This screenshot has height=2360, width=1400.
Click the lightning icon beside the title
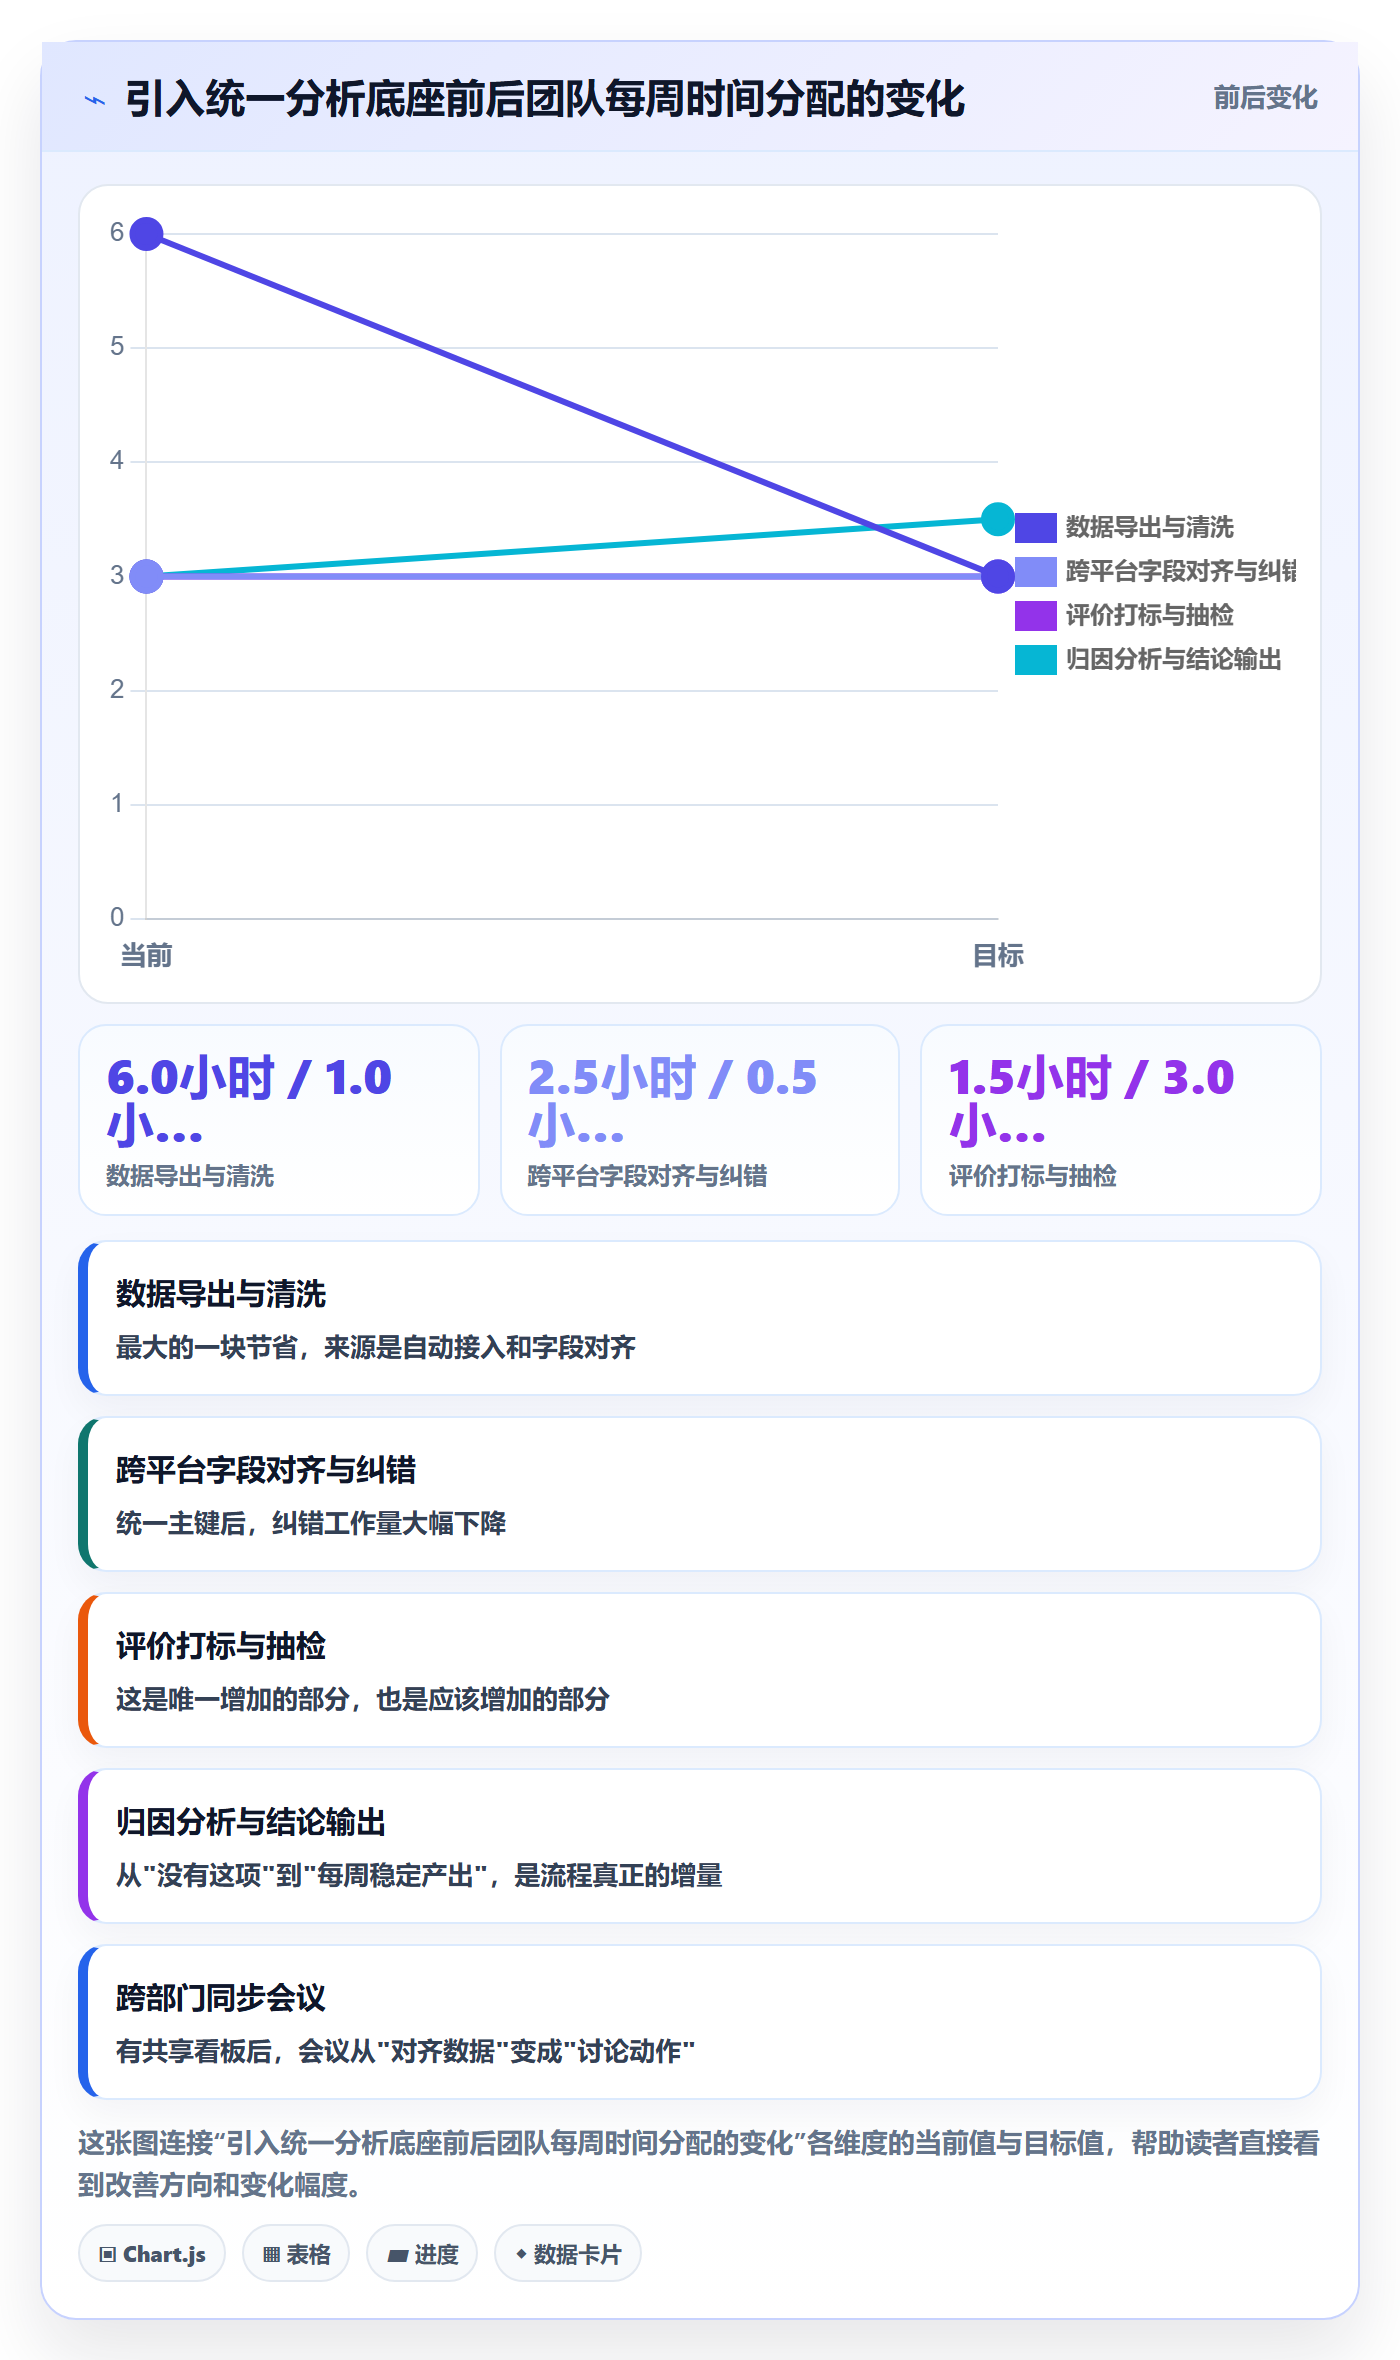click(95, 100)
